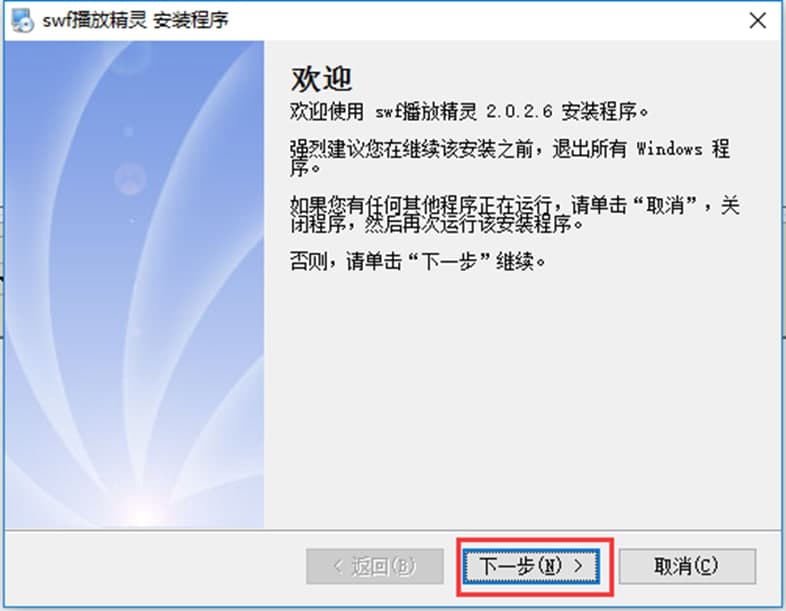Abort setup with the 取消(C) button

(687, 566)
